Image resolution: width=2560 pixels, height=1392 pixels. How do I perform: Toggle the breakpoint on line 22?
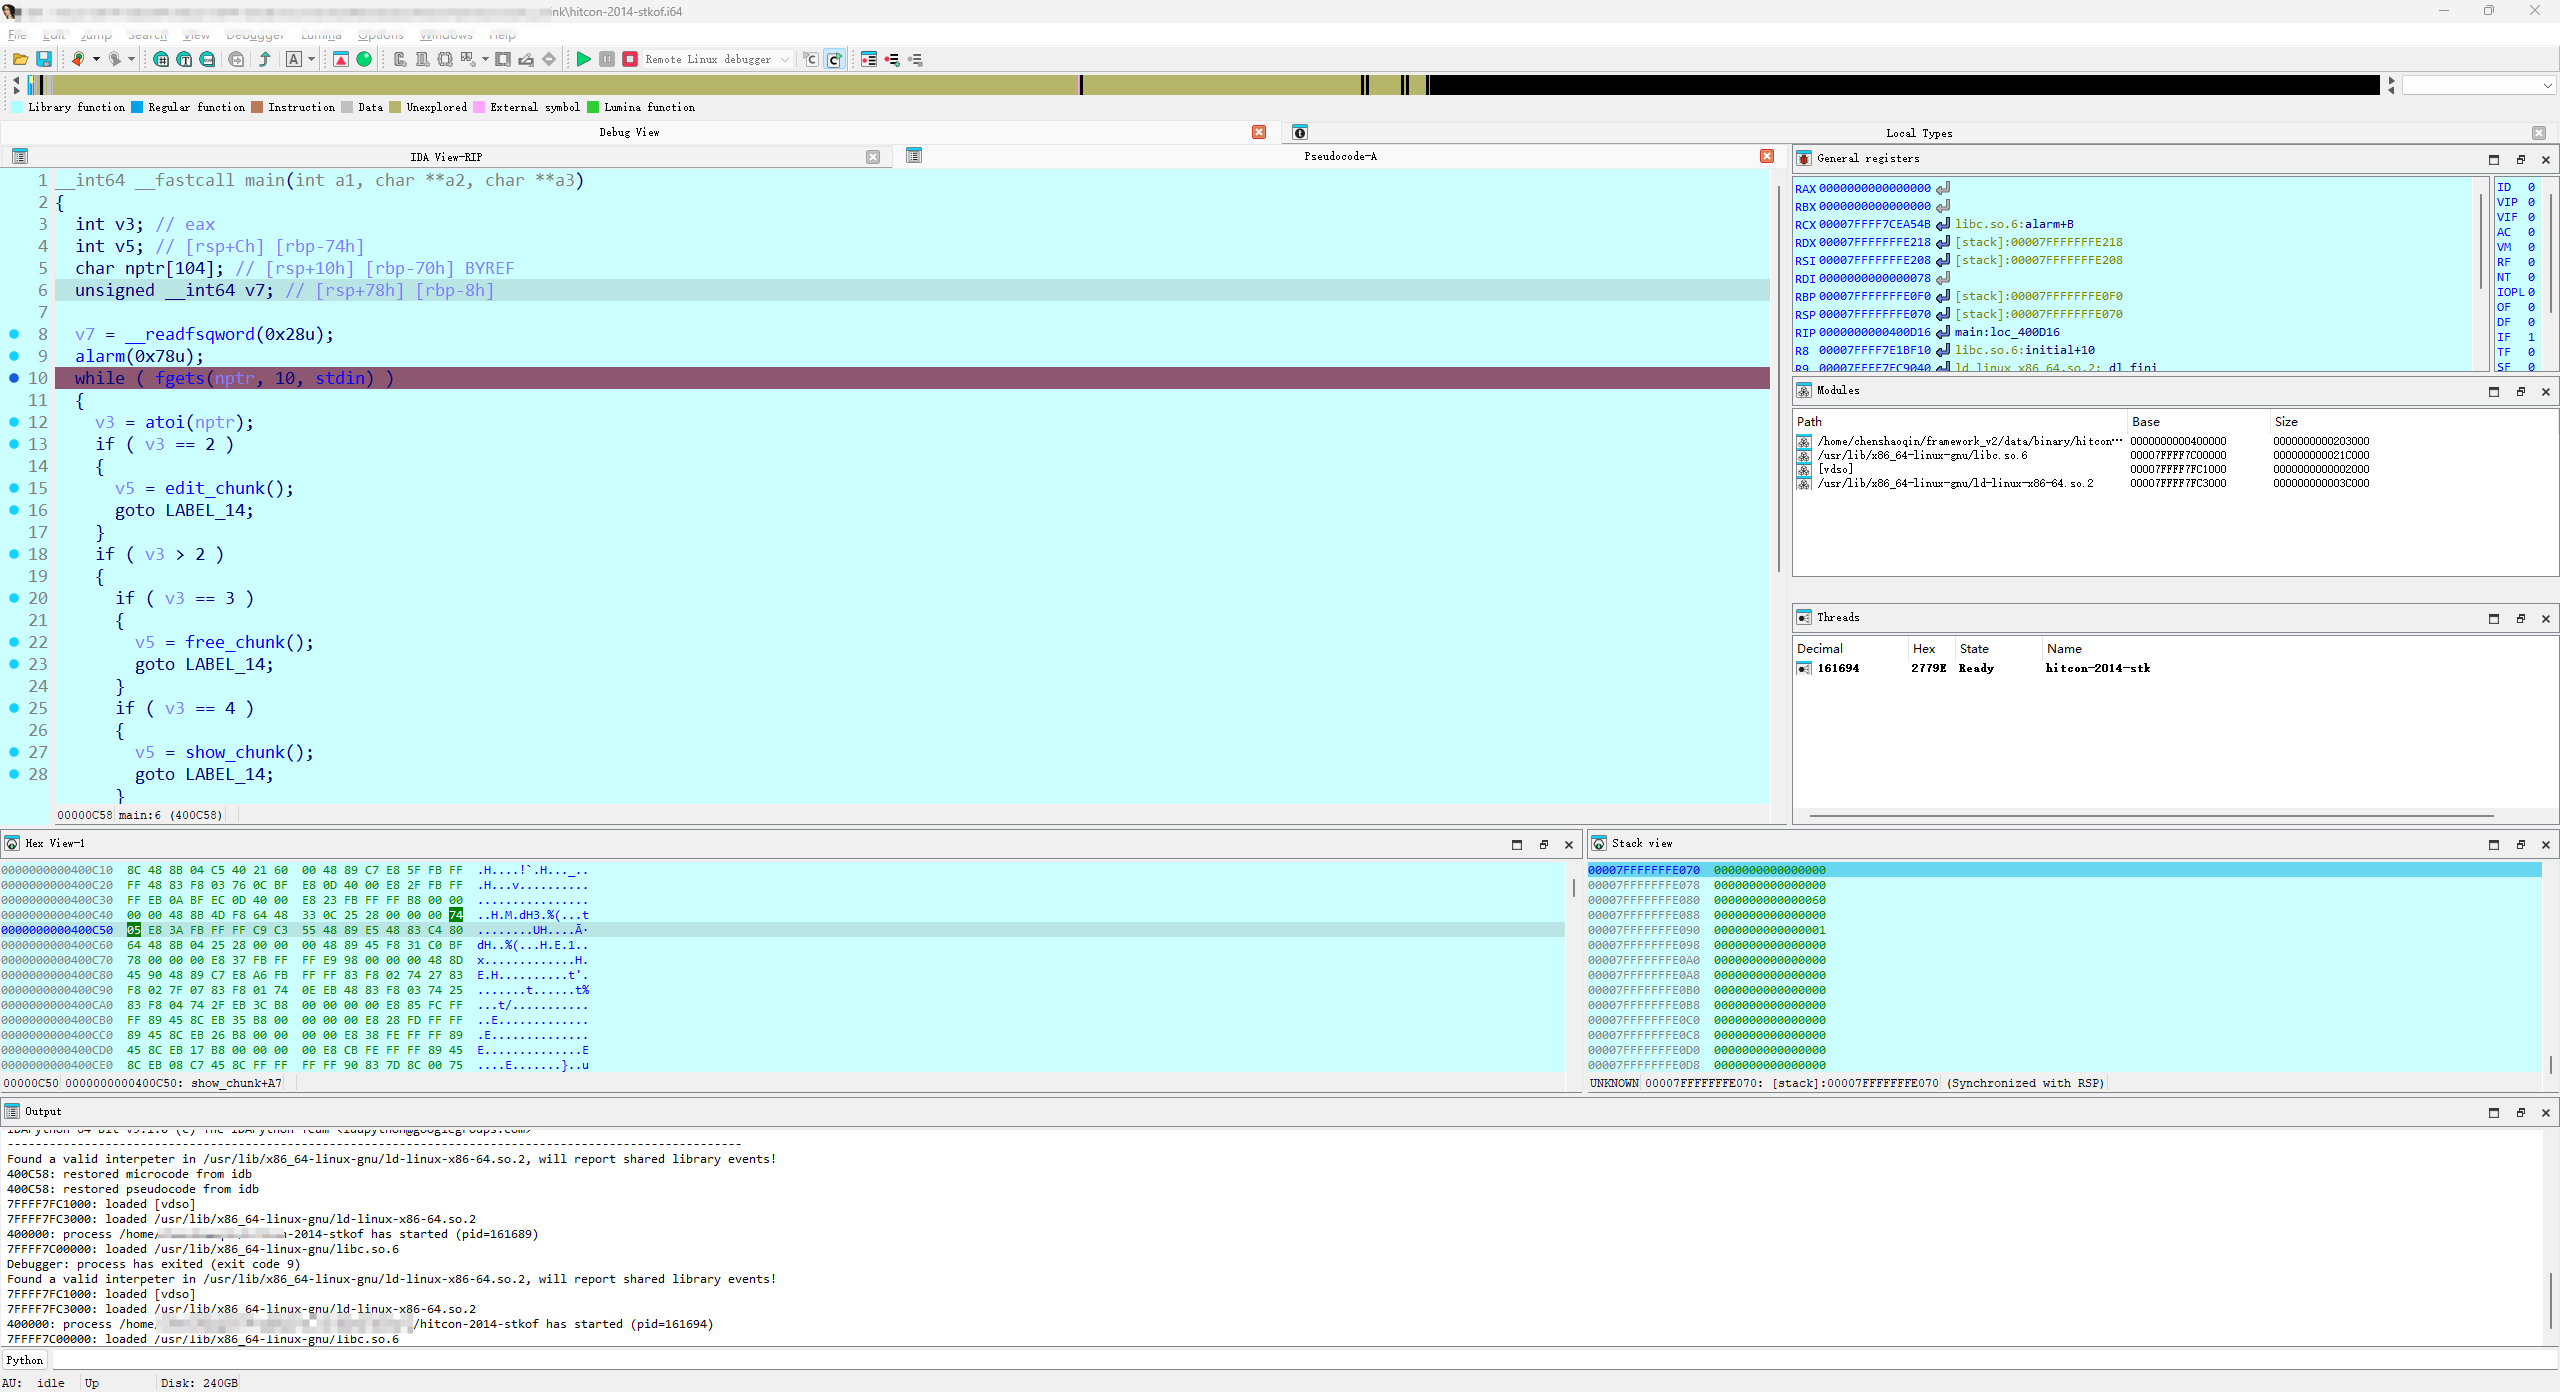(14, 642)
